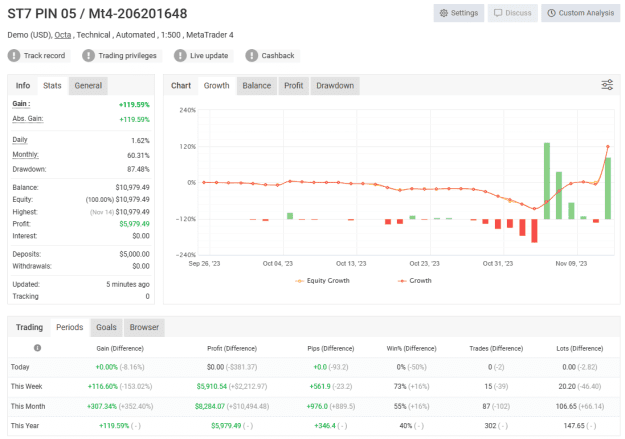Click the Monthly label
This screenshot has width=625, height=439.
click(26, 154)
